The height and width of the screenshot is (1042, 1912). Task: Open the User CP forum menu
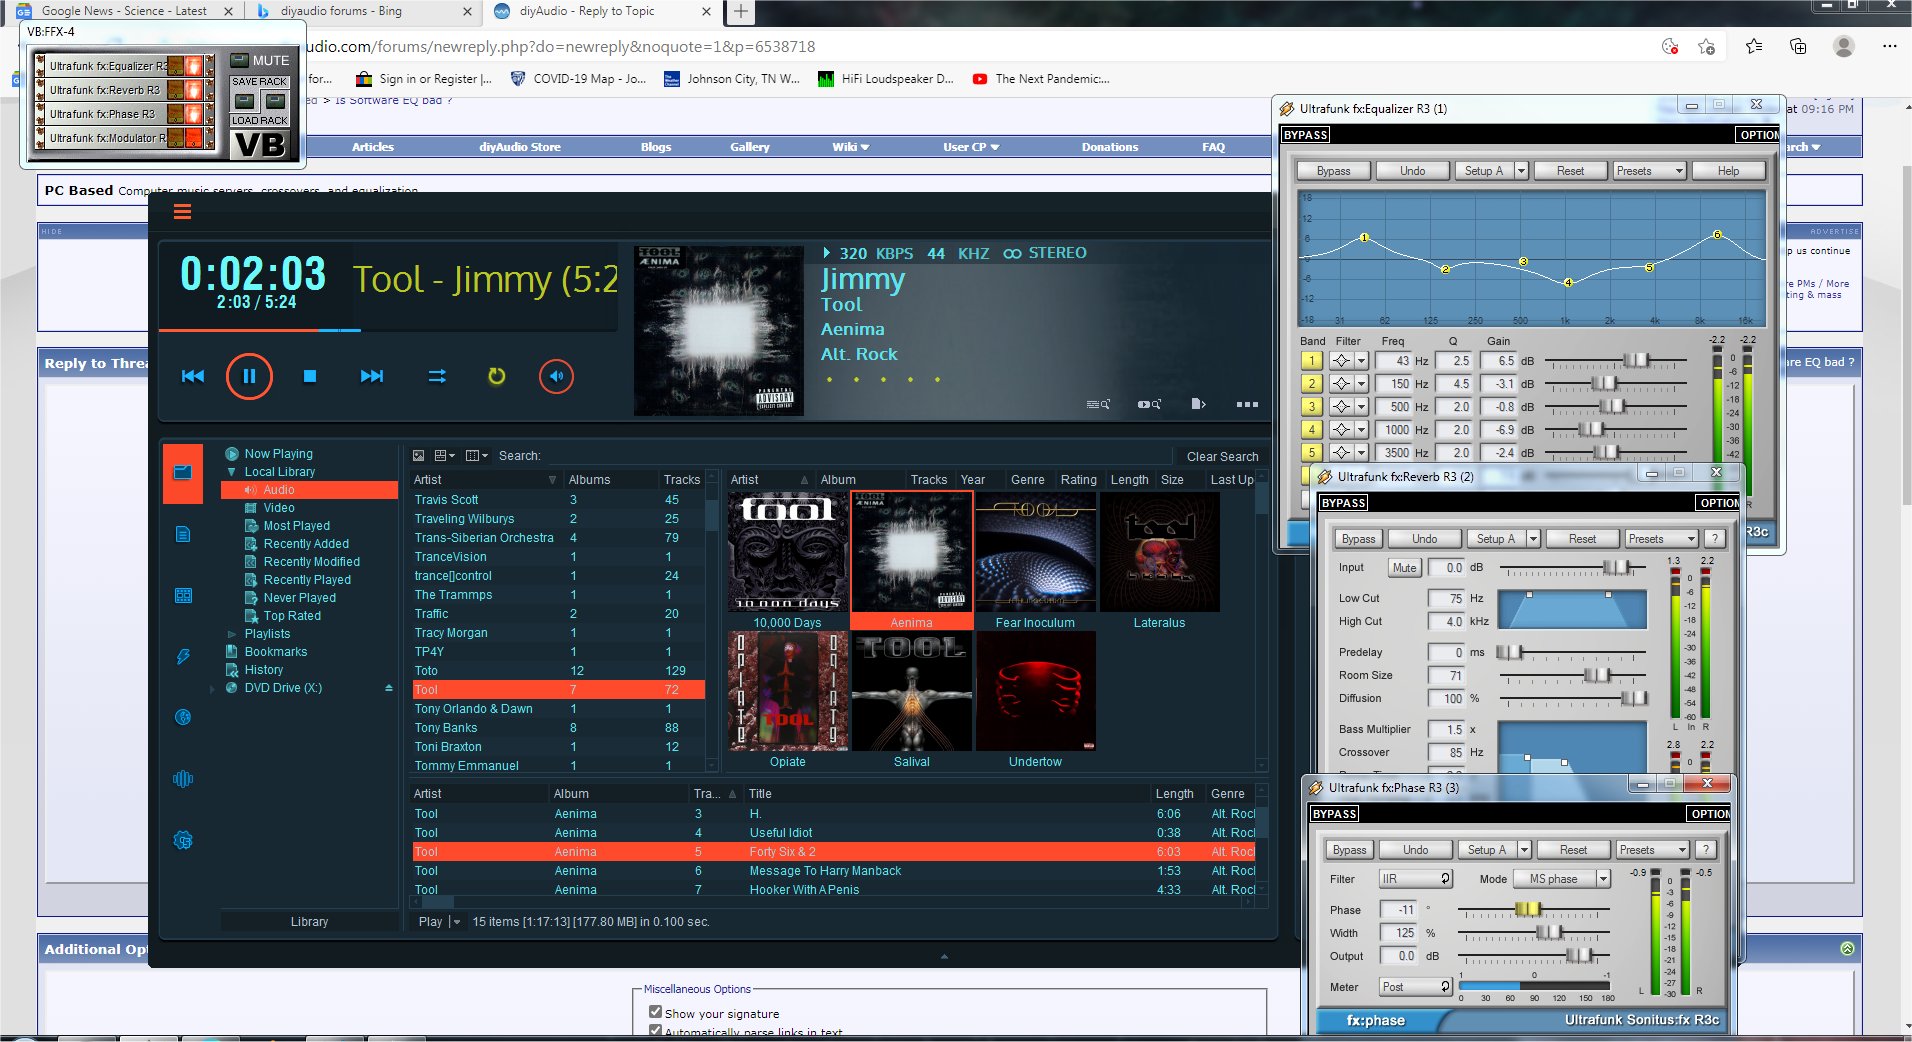[970, 147]
